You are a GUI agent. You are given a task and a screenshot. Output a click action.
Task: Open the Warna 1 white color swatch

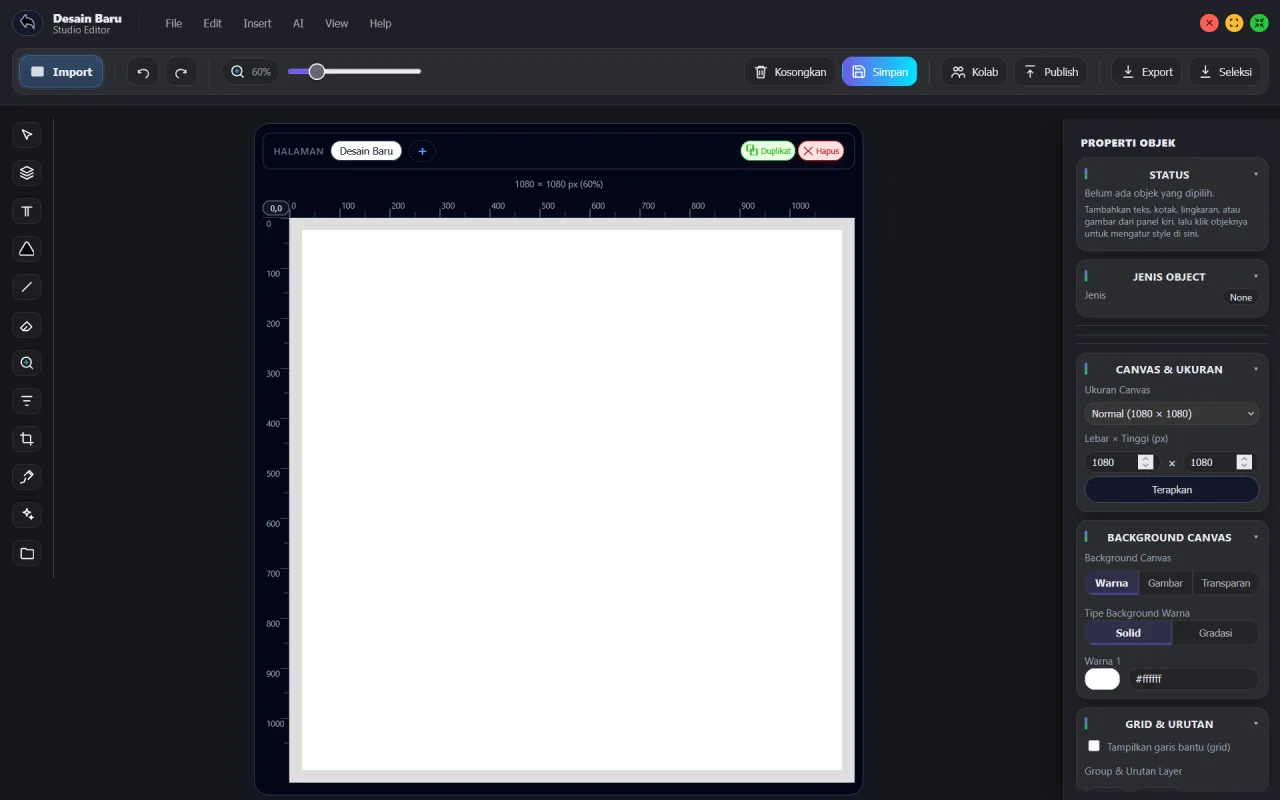pyautogui.click(x=1102, y=679)
